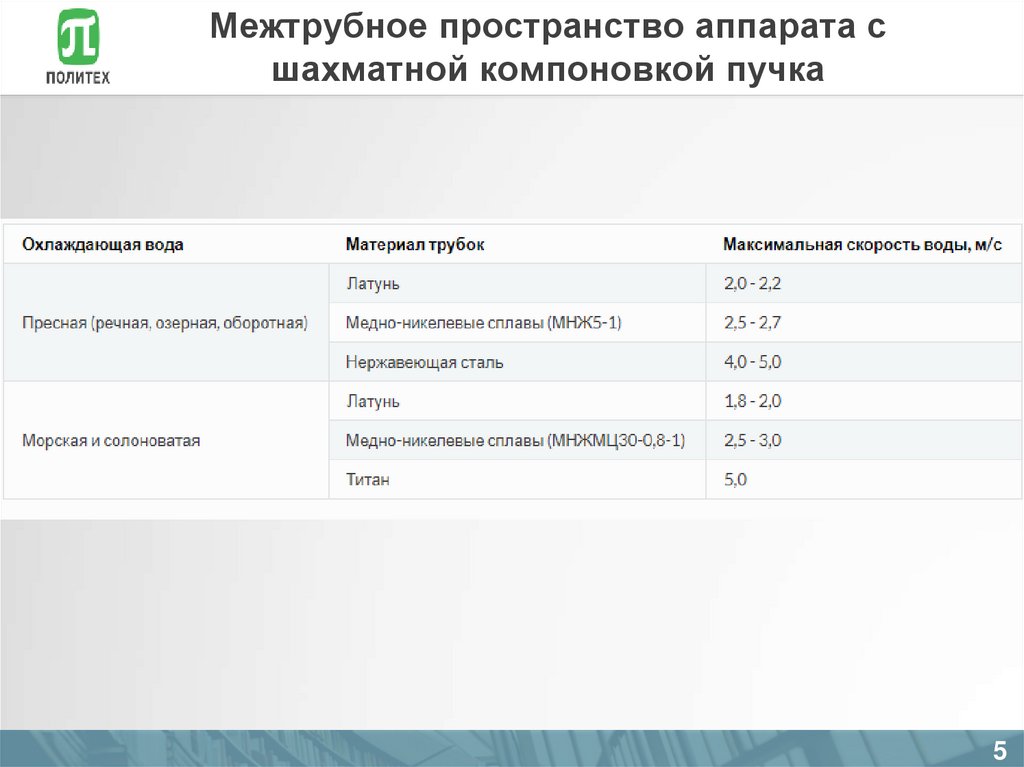The width and height of the screenshot is (1024, 767).
Task: Click the slide number 5
Action: click(1000, 750)
